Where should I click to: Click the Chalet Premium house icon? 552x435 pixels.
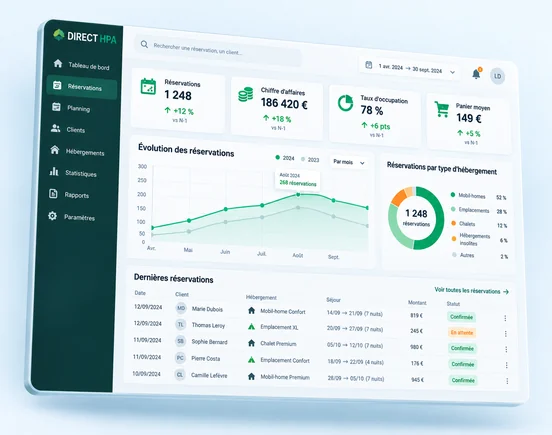(251, 343)
